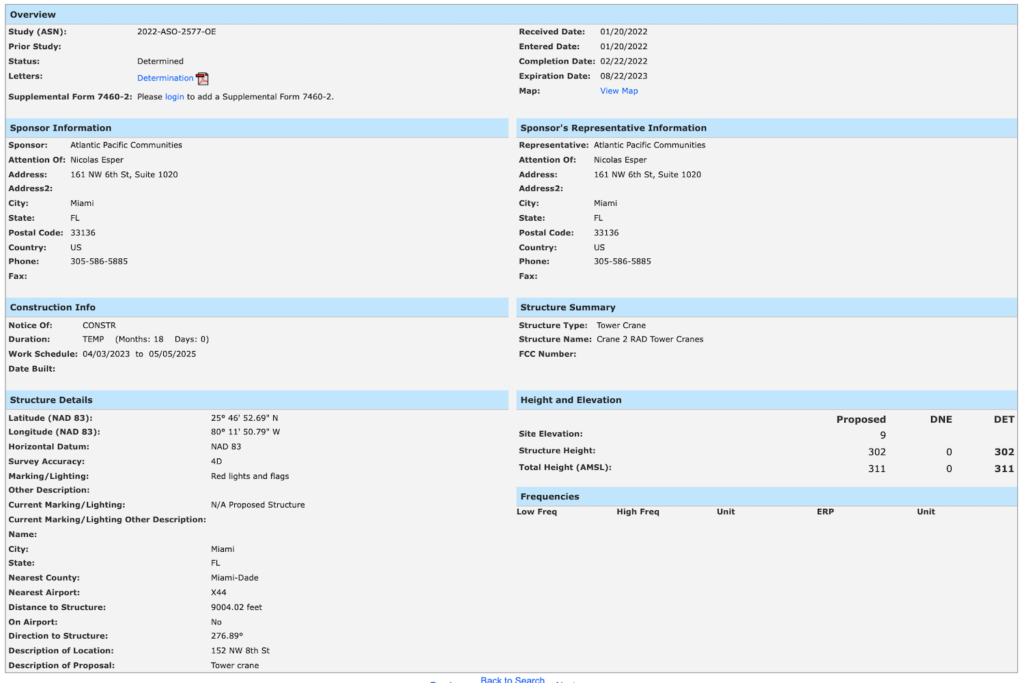The image size is (1024, 683).
Task: Click the Height and Elevation header
Action: [x=571, y=400]
